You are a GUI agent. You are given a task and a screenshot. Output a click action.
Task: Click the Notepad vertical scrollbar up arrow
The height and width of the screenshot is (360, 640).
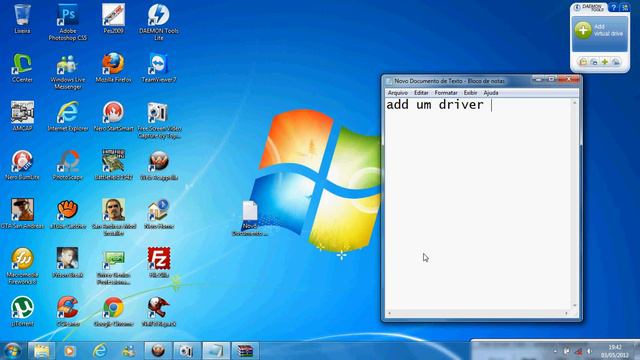(x=575, y=103)
